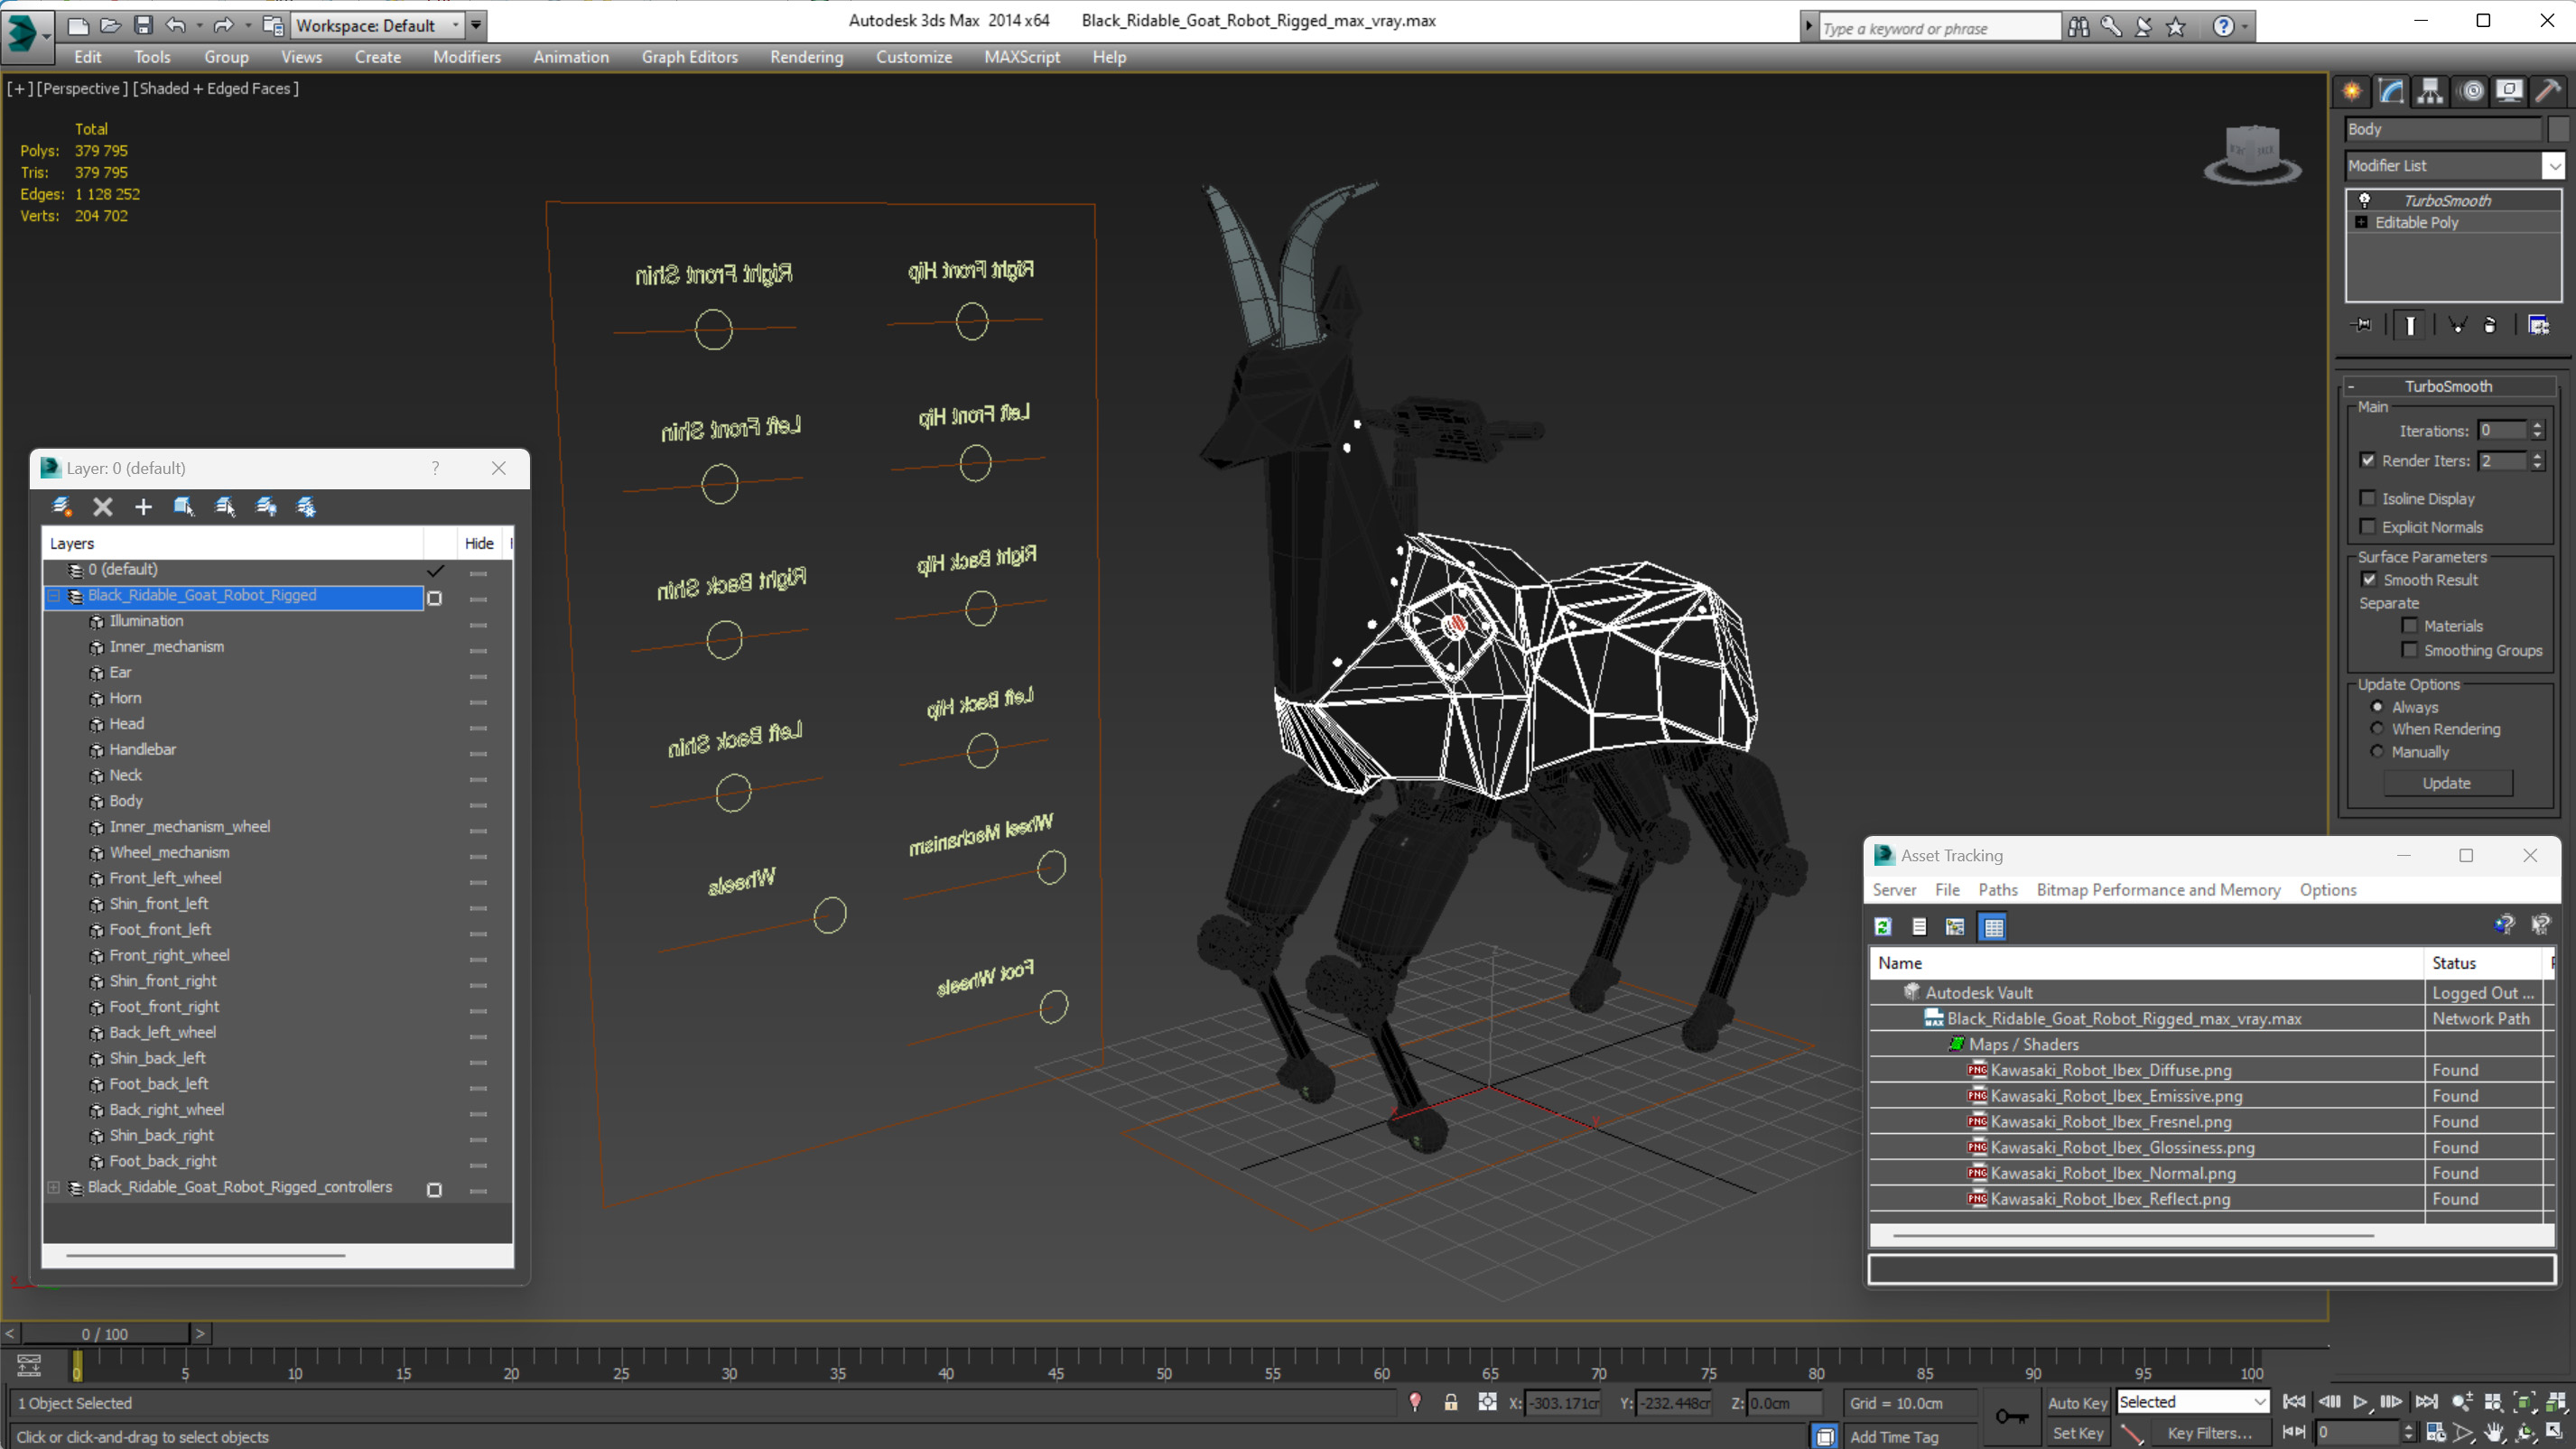Open the Rendering menu

[x=806, y=57]
